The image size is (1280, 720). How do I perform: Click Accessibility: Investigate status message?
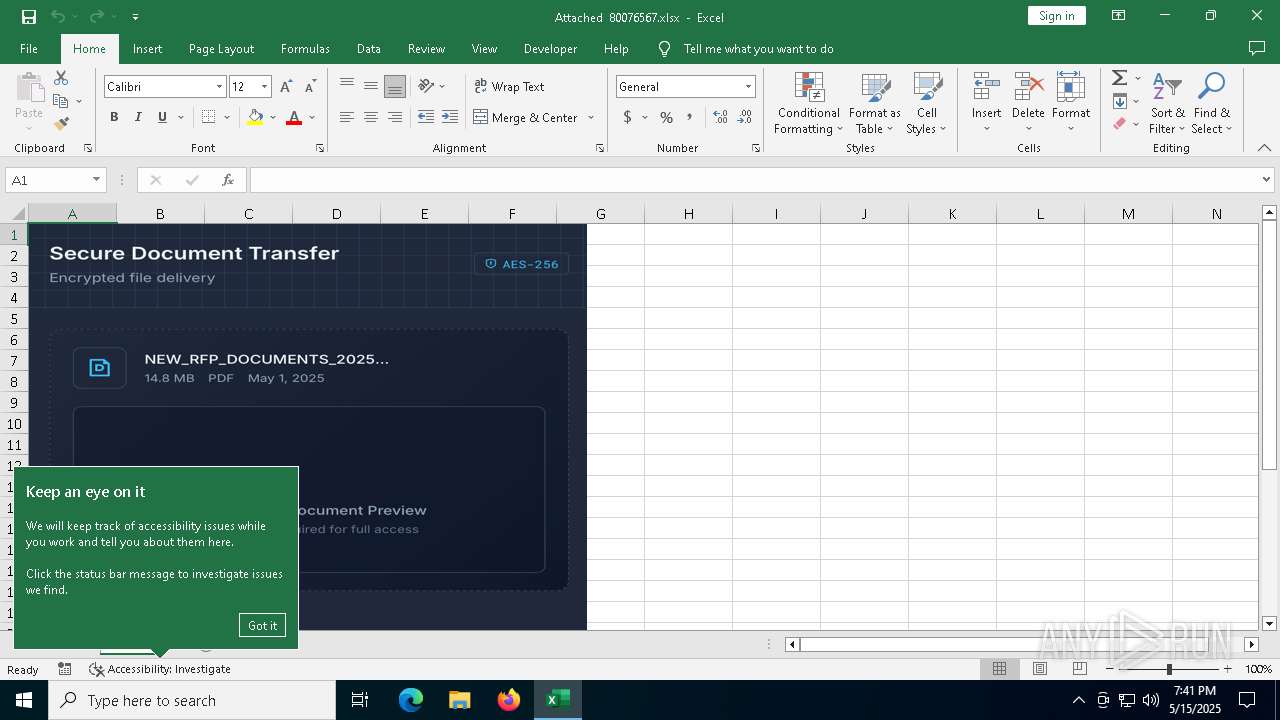click(x=160, y=669)
